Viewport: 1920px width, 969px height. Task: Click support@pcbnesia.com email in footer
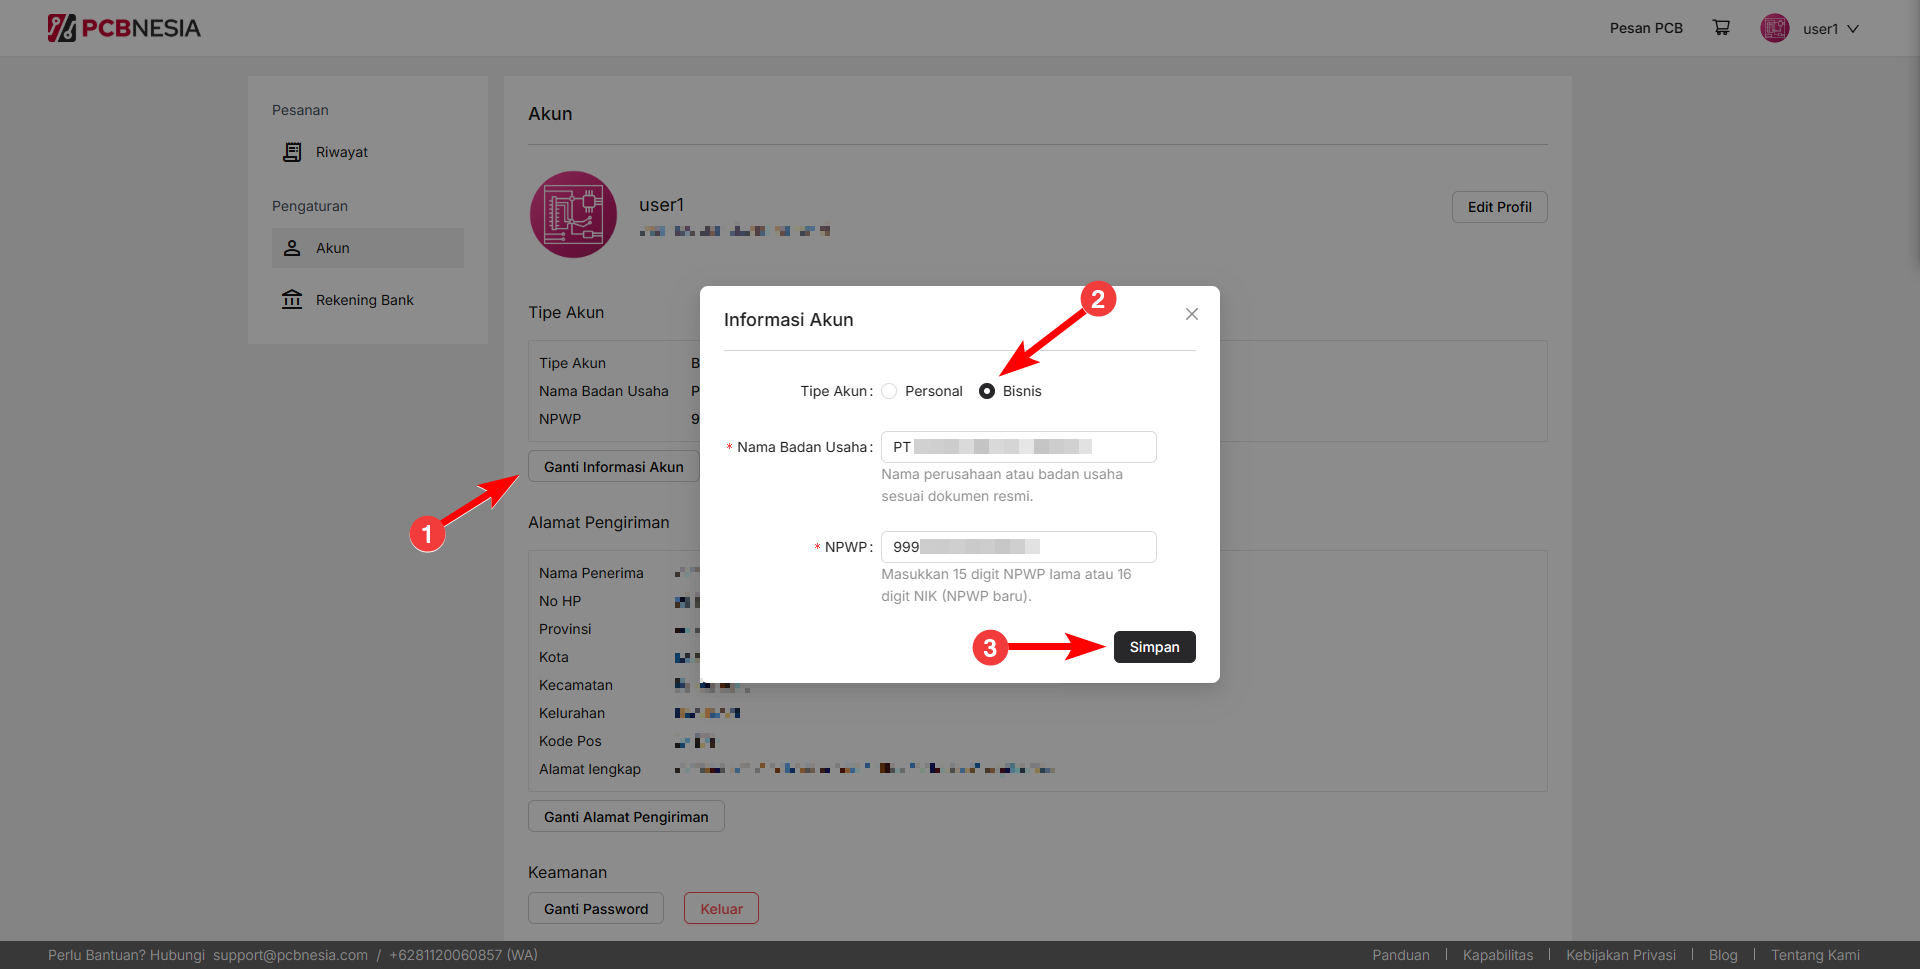290,955
